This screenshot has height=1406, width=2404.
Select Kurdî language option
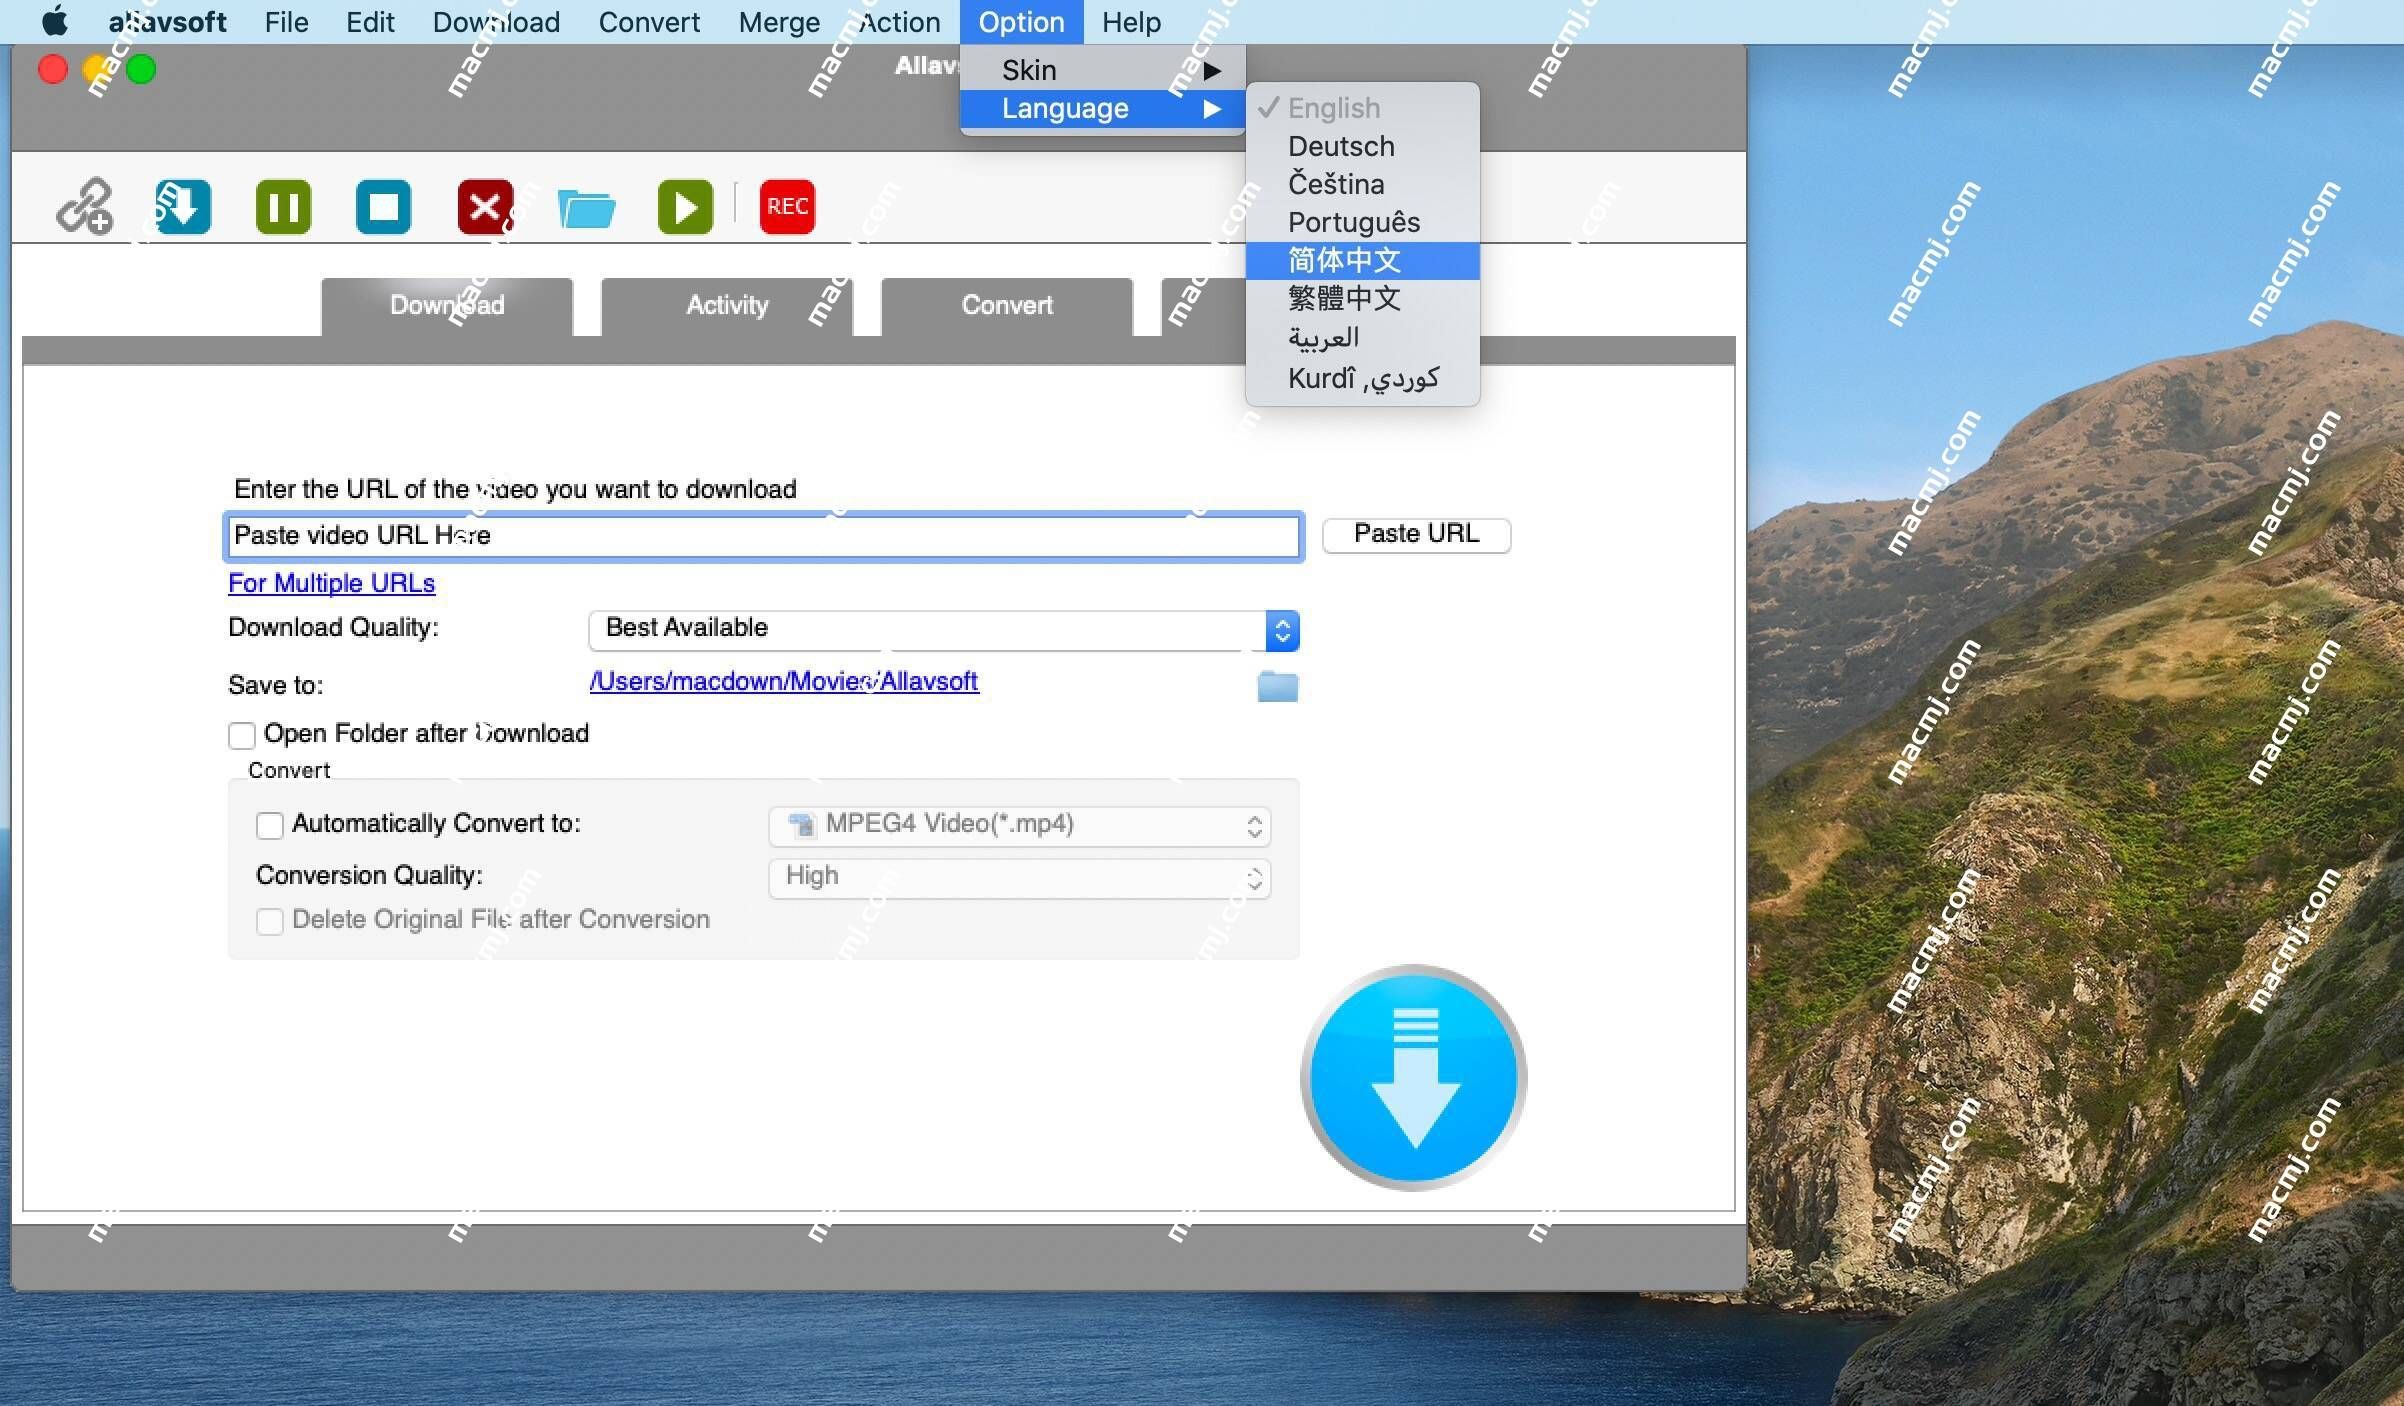tap(1362, 378)
